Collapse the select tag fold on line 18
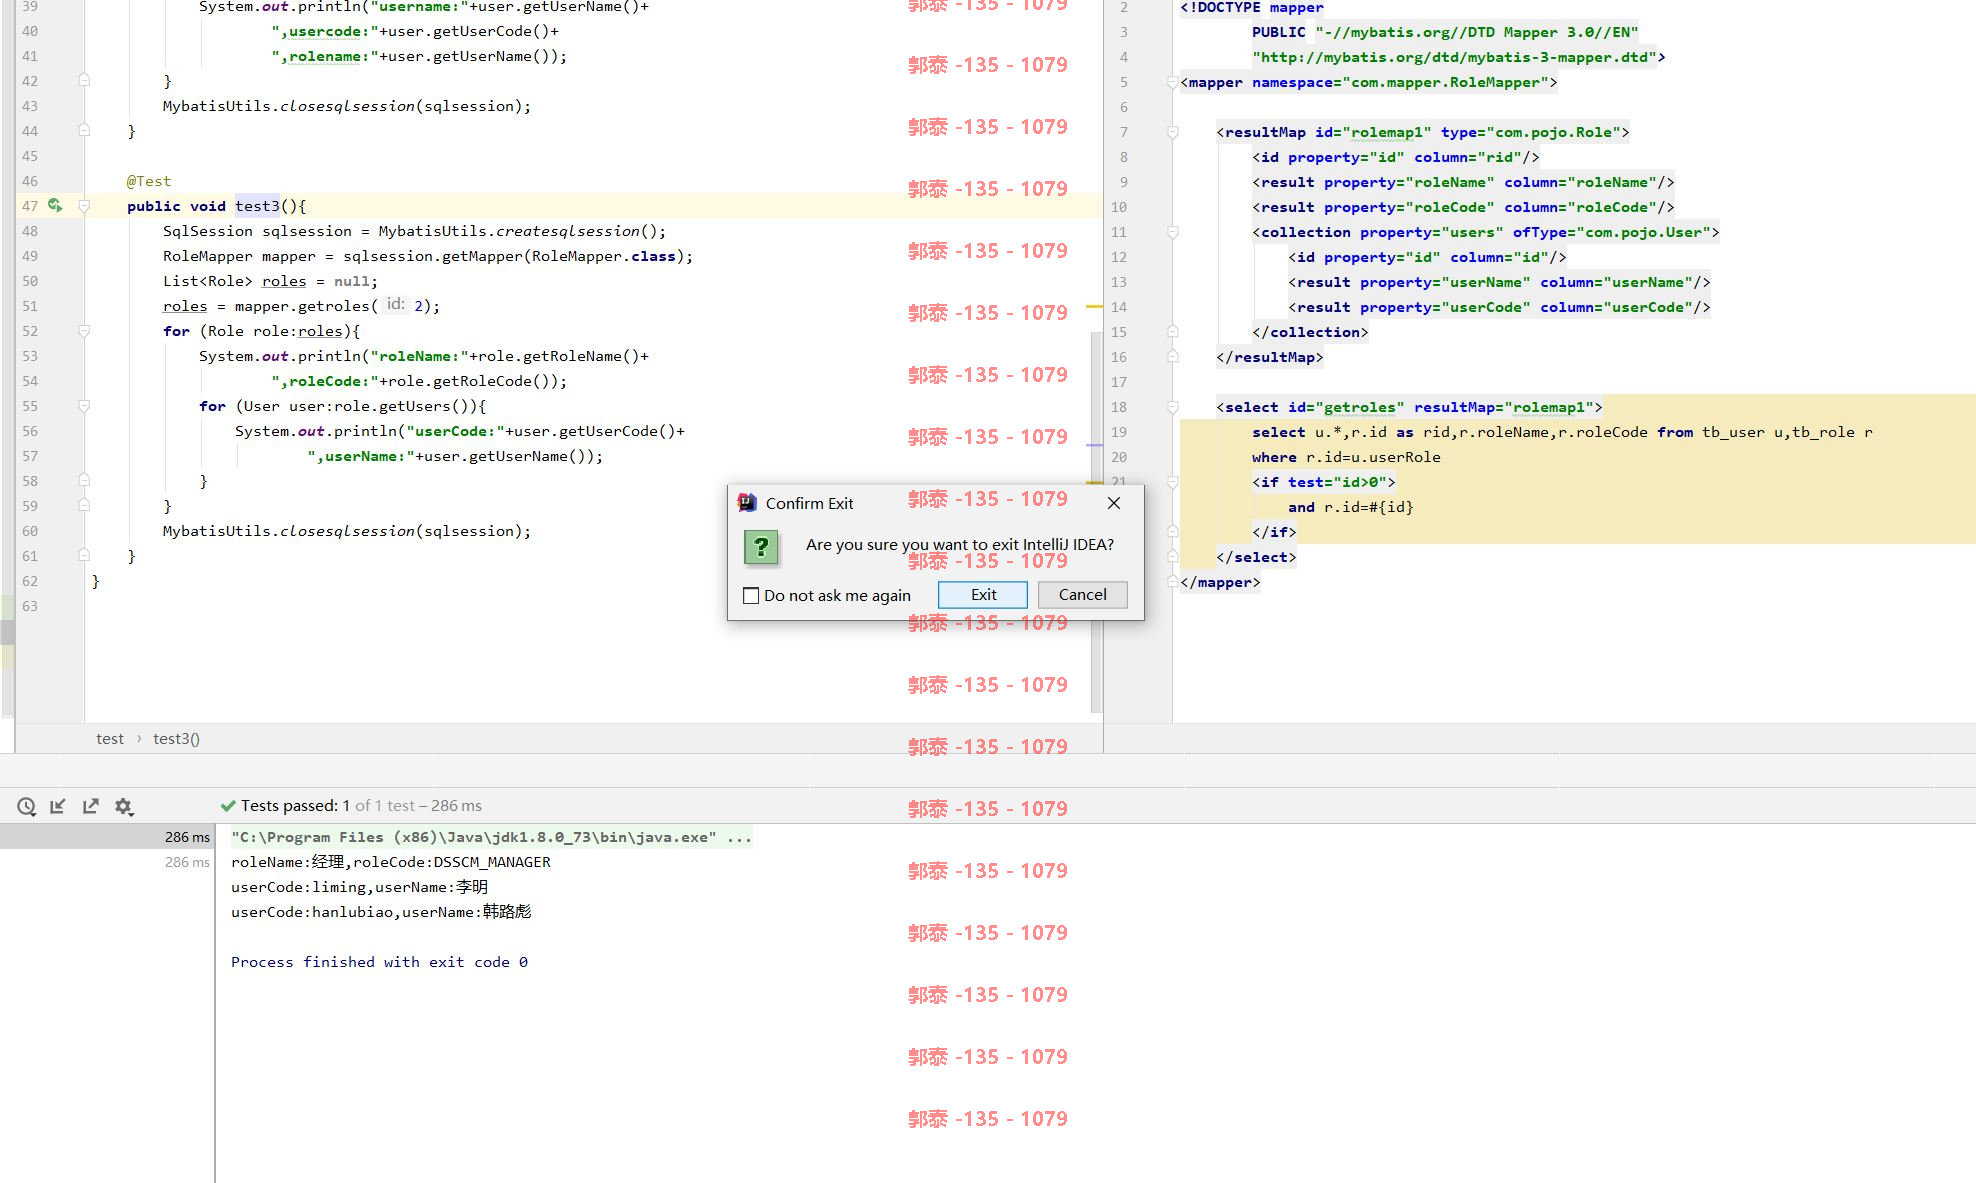Screen dimensions: 1976x1183 point(1173,407)
